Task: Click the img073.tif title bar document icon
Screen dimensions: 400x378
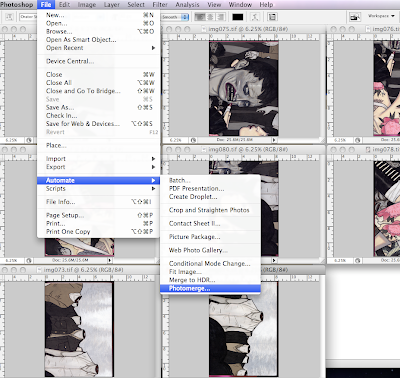Action: [x=39, y=270]
